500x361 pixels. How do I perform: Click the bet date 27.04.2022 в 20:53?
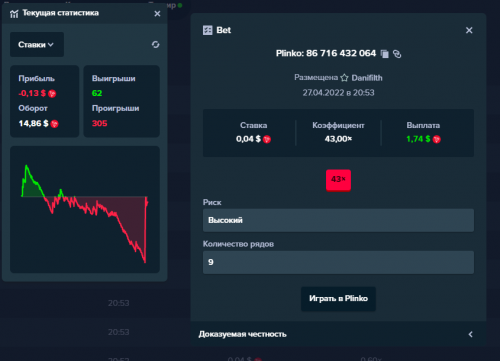(338, 93)
